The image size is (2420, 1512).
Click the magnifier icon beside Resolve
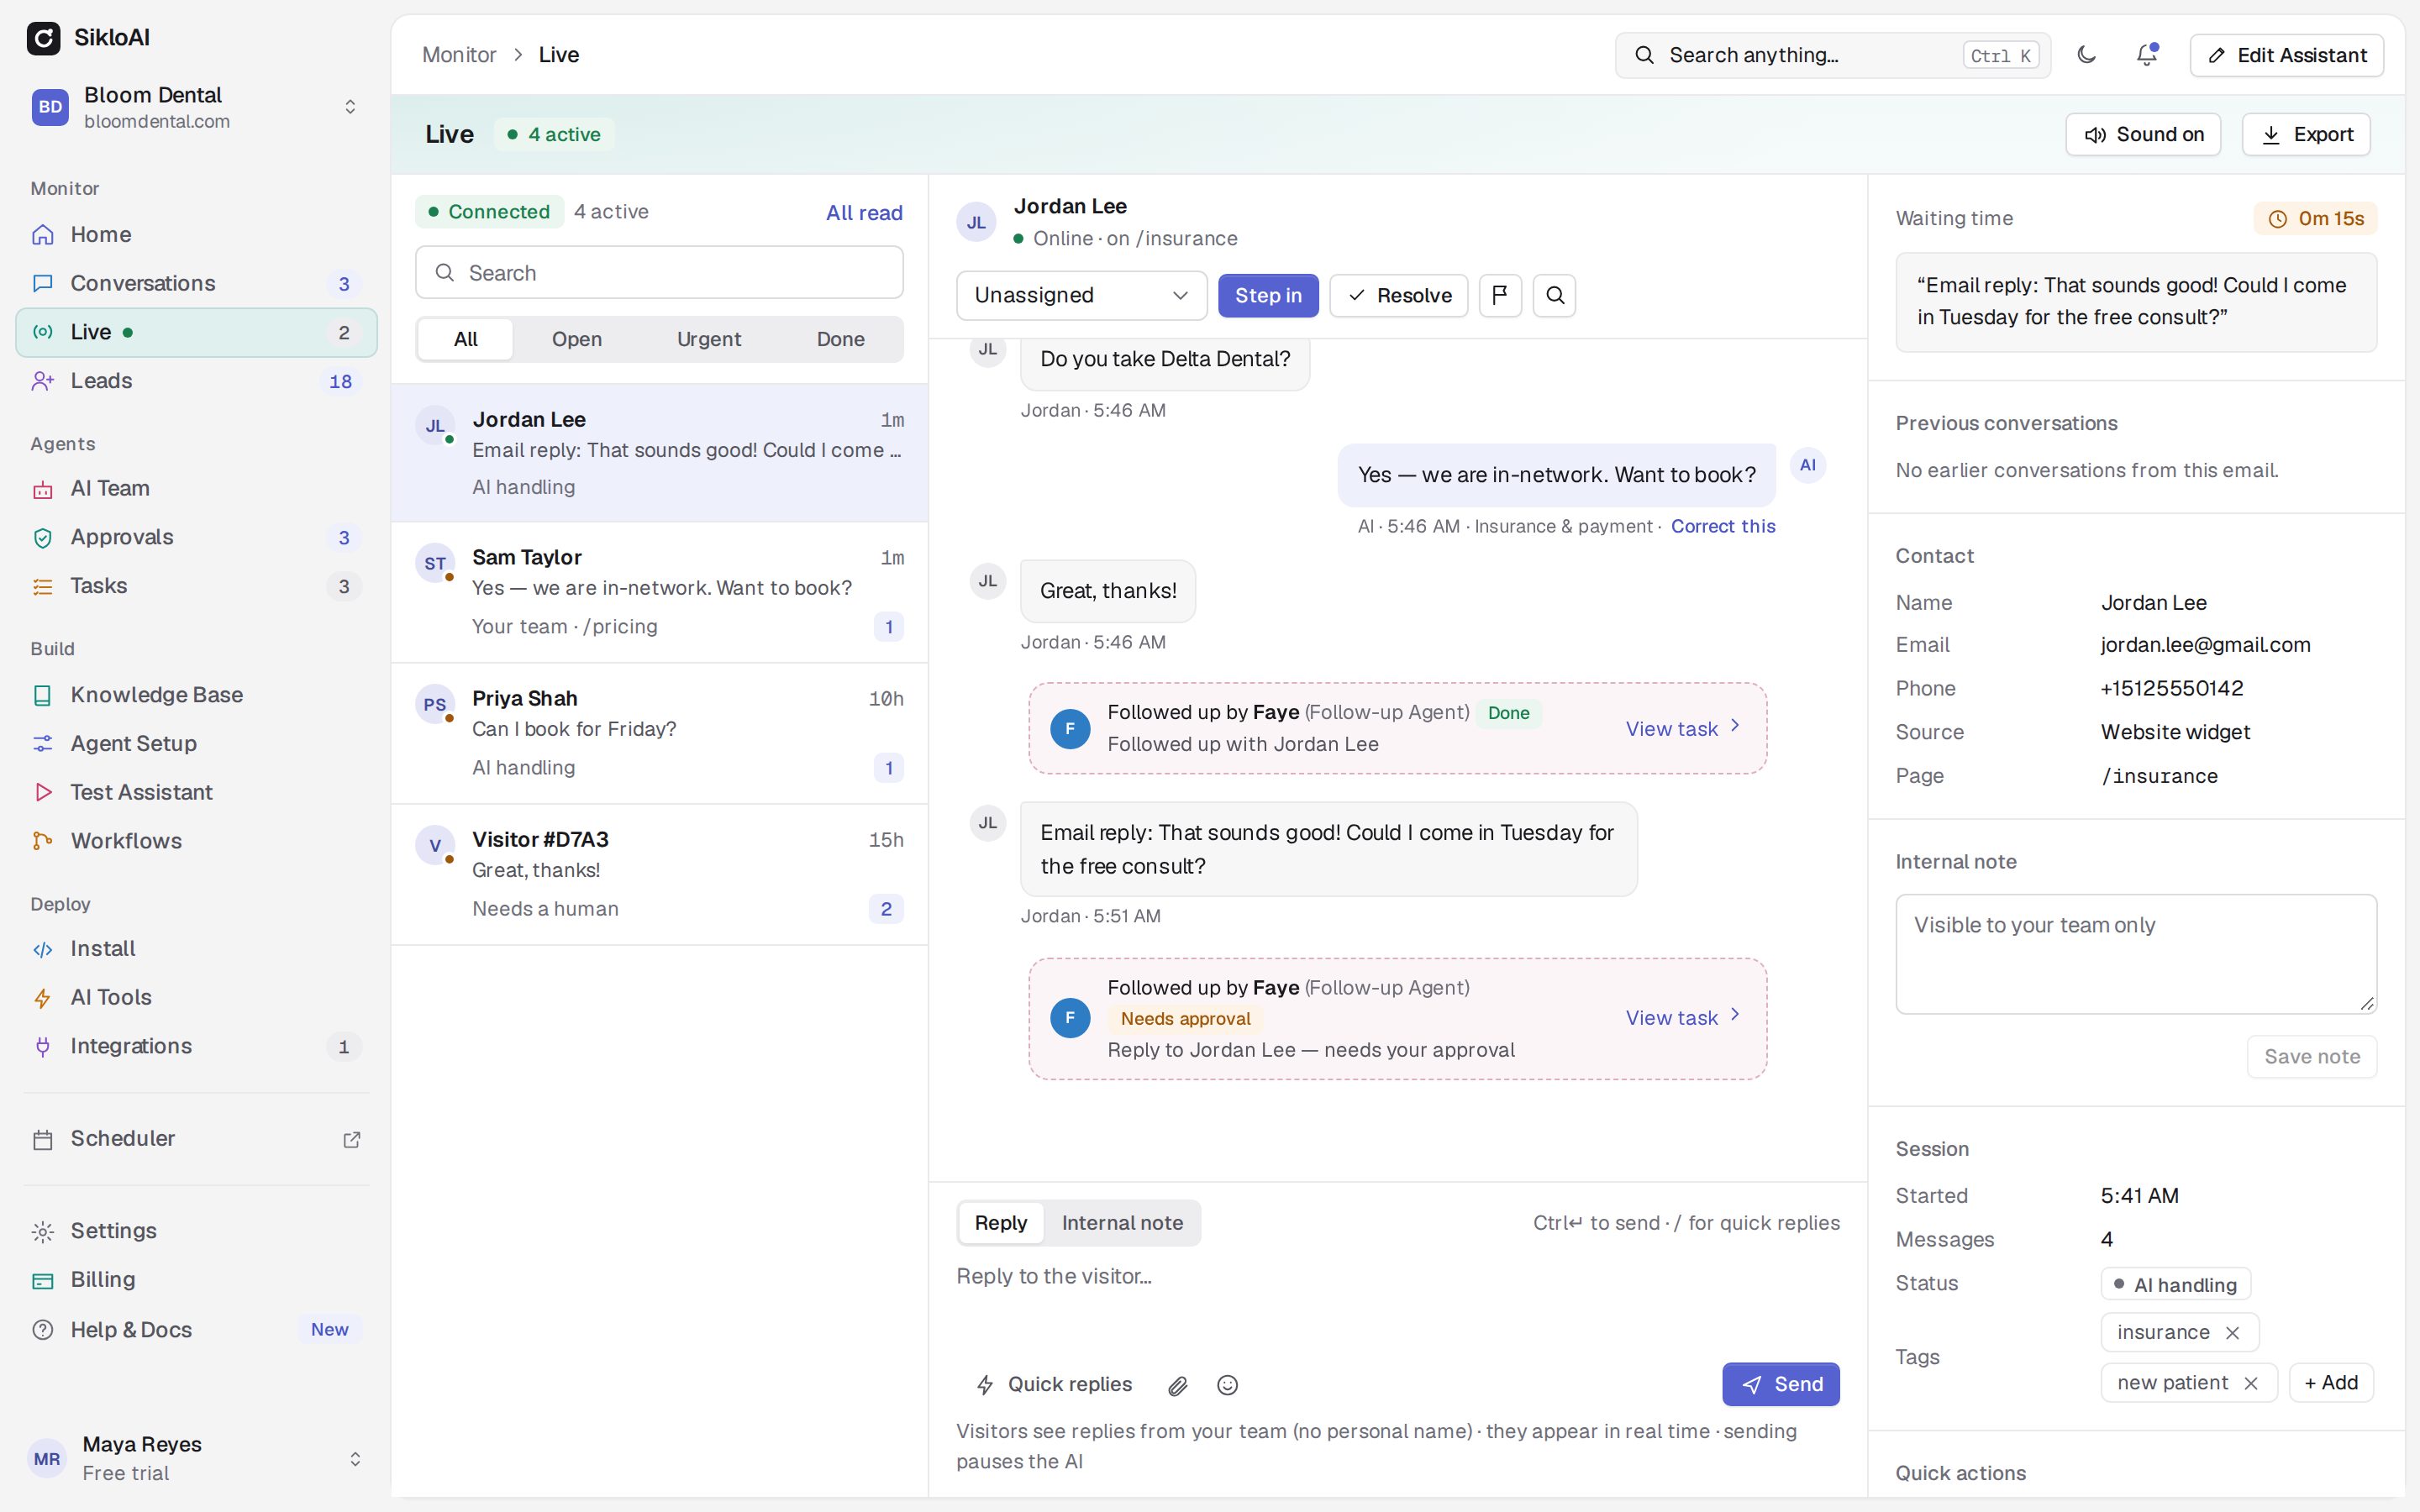pyautogui.click(x=1555, y=295)
